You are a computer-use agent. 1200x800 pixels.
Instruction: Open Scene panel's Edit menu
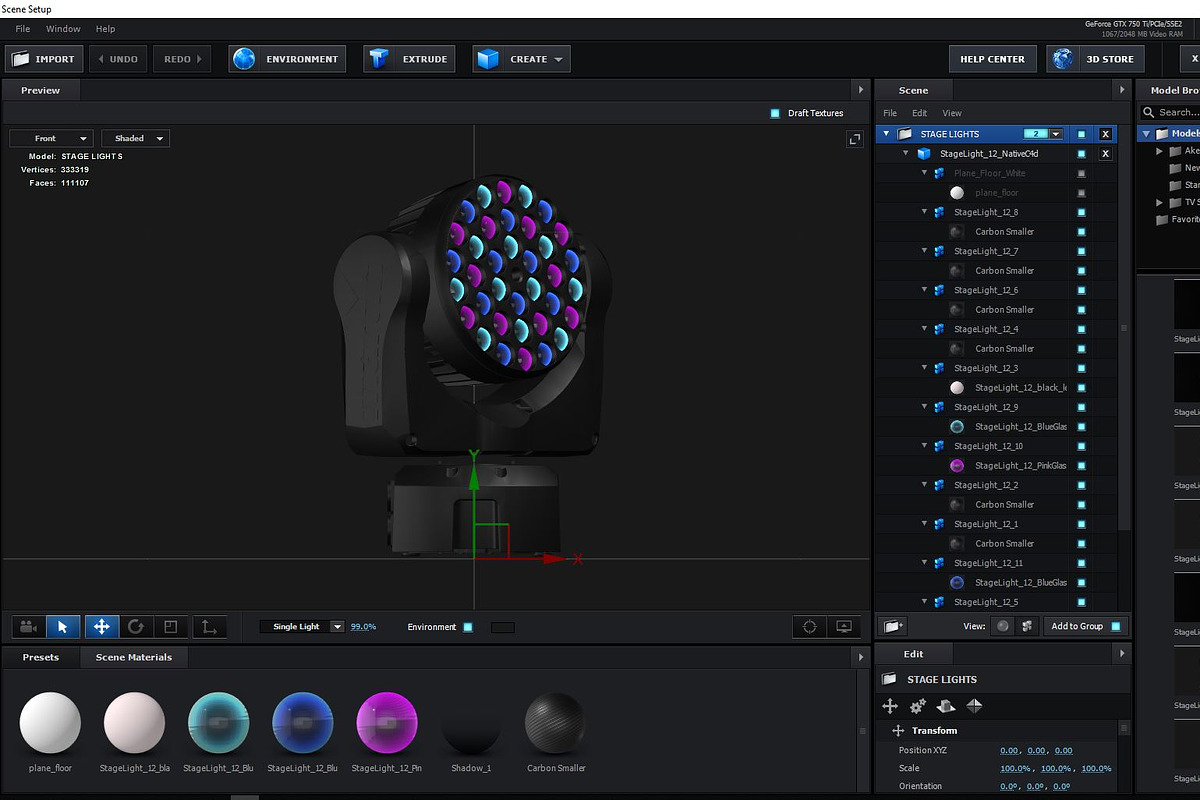[919, 113]
